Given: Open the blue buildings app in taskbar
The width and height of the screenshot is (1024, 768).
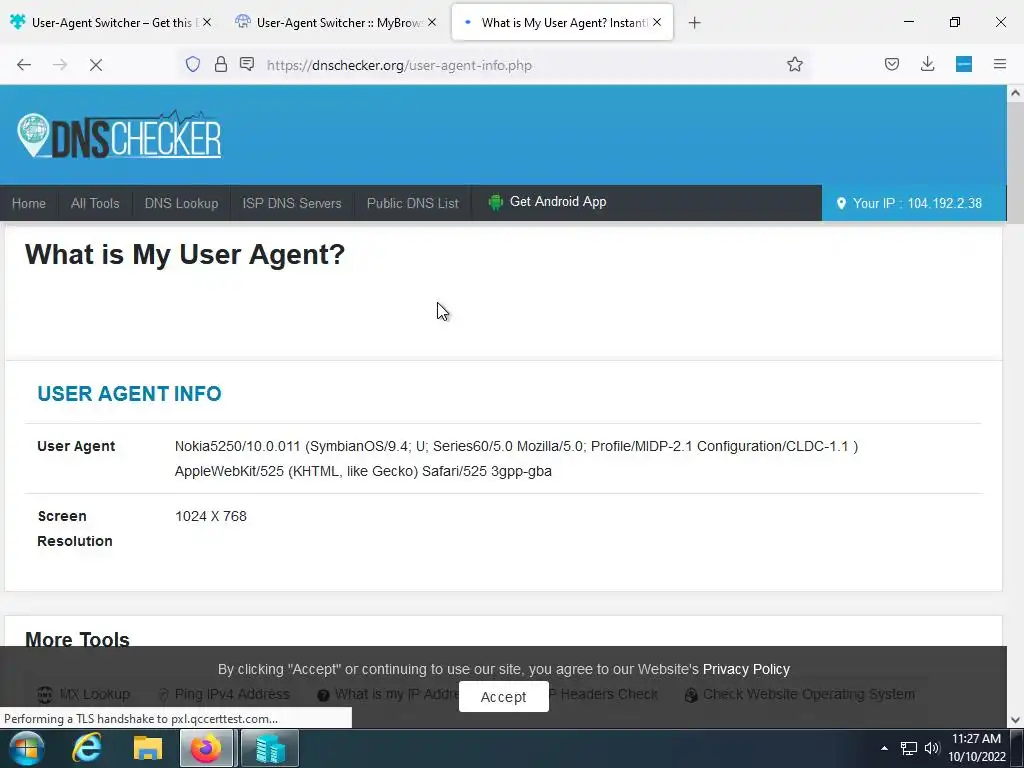Looking at the screenshot, I should point(270,748).
